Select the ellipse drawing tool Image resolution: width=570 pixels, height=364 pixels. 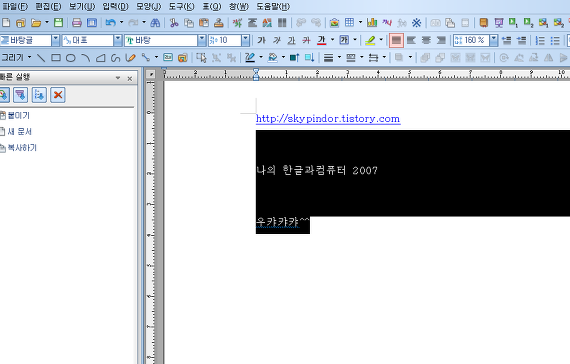tap(71, 58)
